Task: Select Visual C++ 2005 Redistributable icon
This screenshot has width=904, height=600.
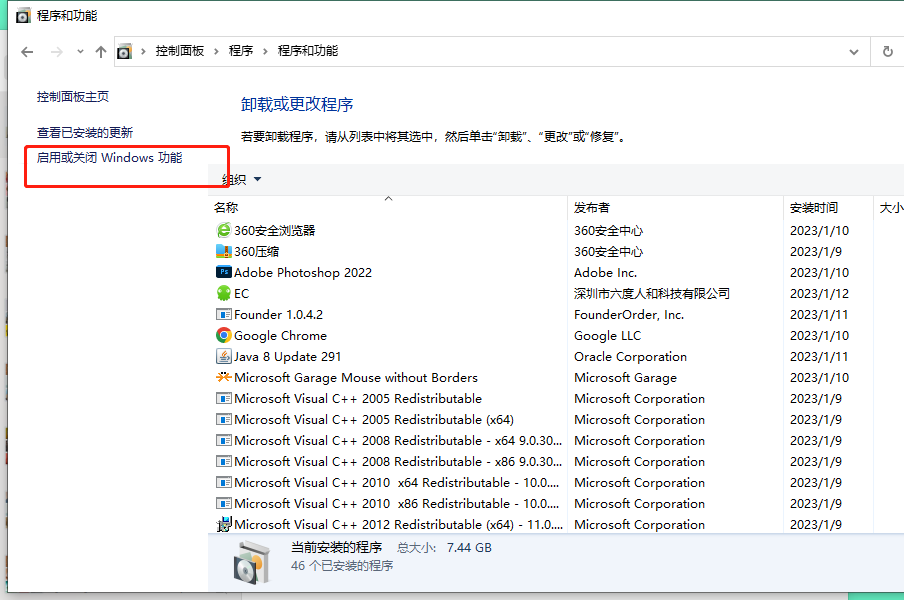Action: pos(224,398)
